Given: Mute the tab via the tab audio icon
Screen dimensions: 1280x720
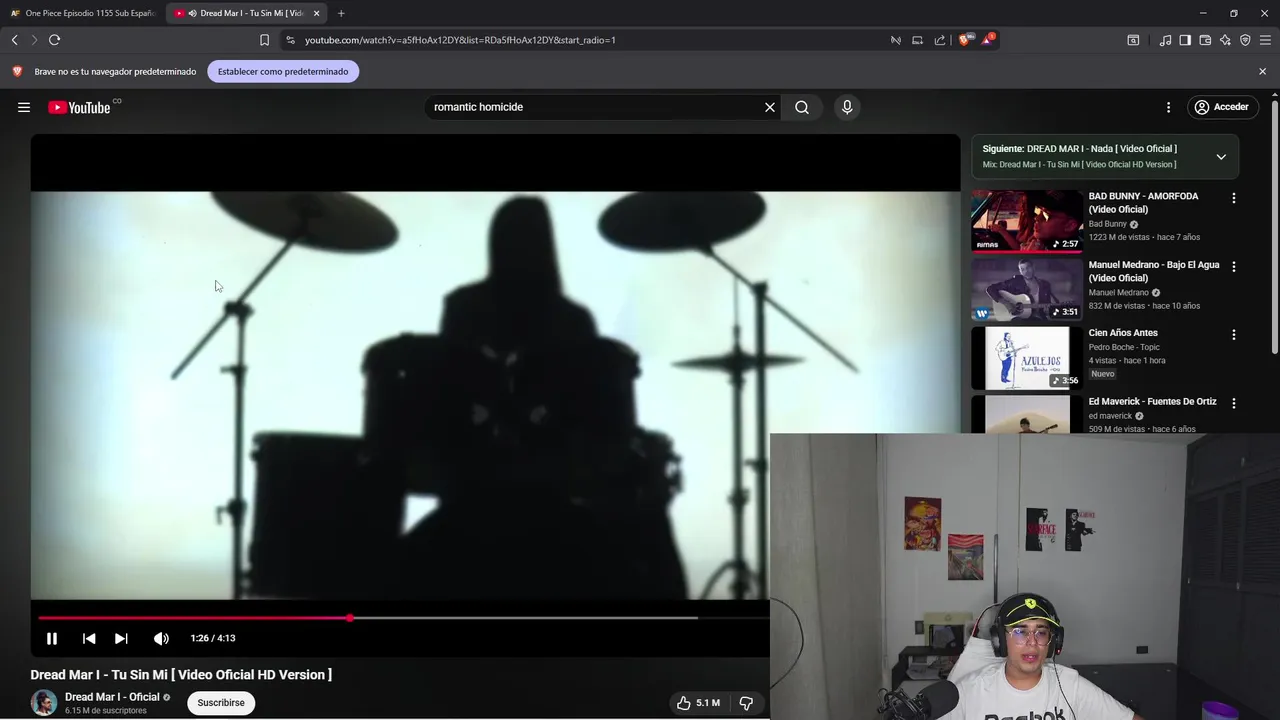Looking at the screenshot, I should pyautogui.click(x=192, y=13).
